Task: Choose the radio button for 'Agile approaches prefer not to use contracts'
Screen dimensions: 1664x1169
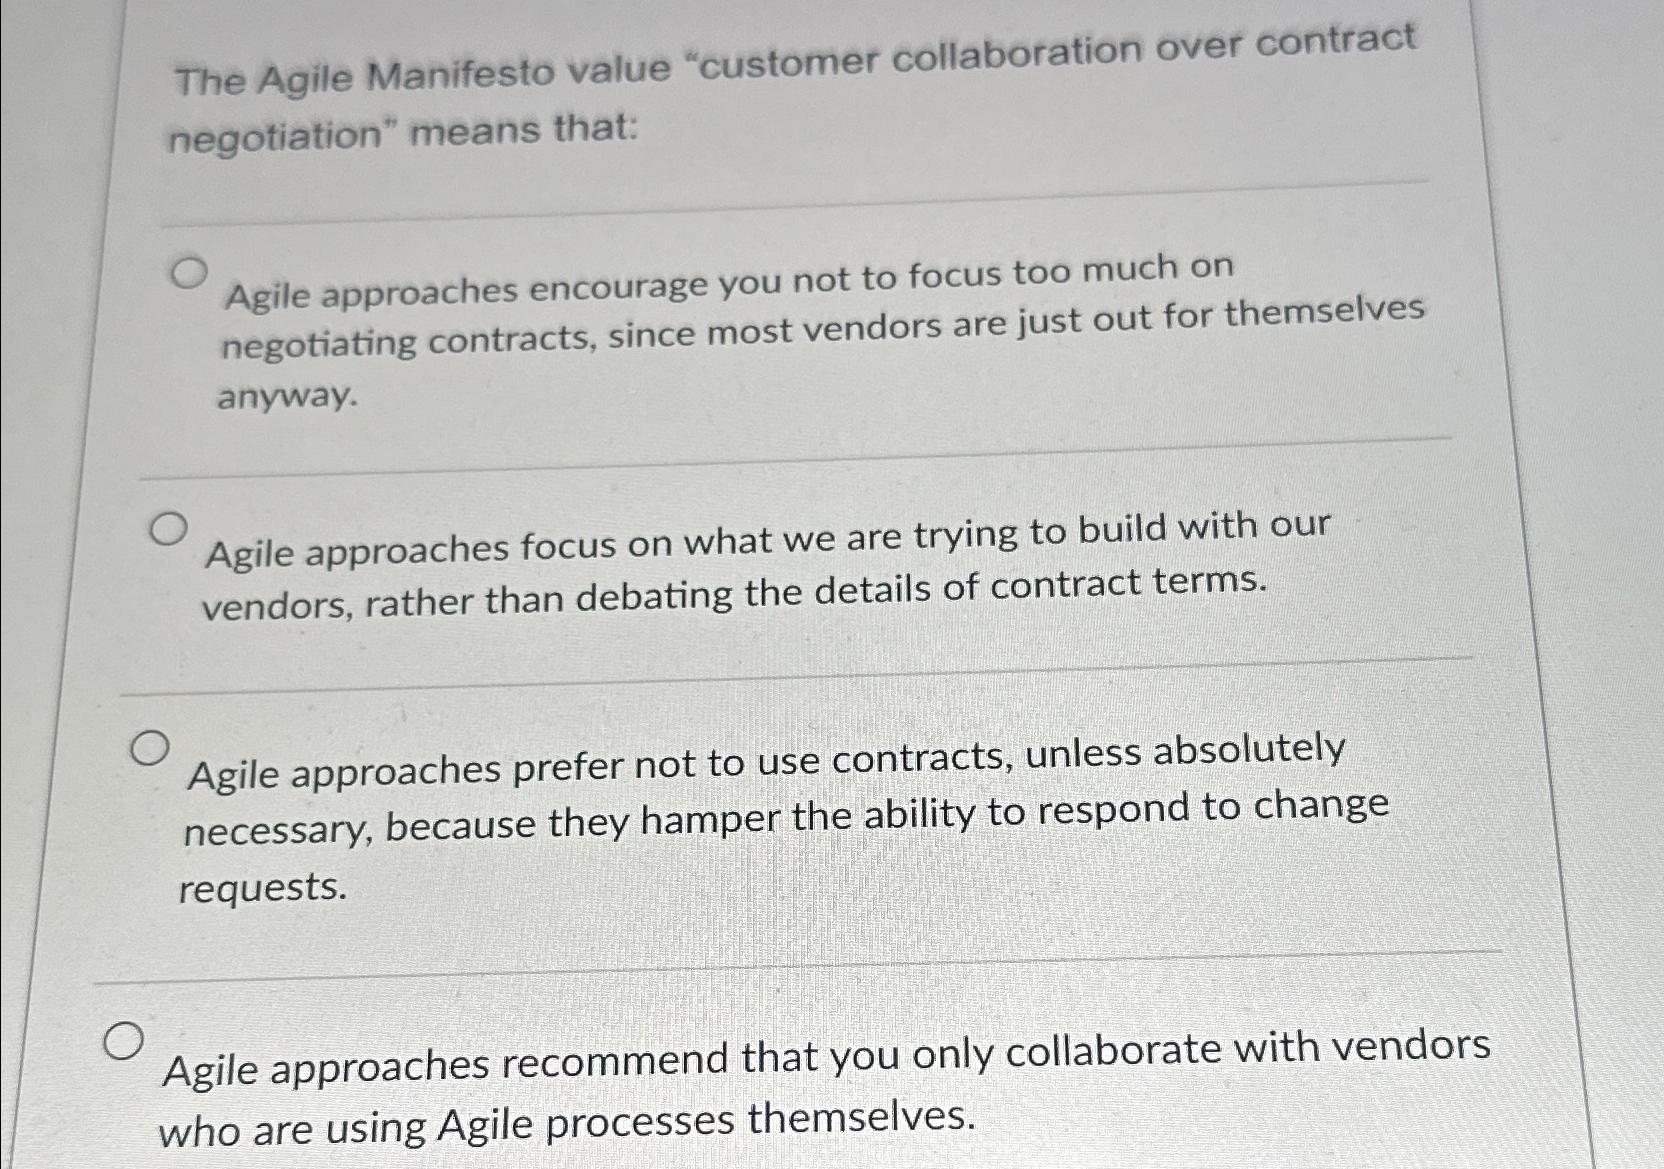Action: pos(152,747)
